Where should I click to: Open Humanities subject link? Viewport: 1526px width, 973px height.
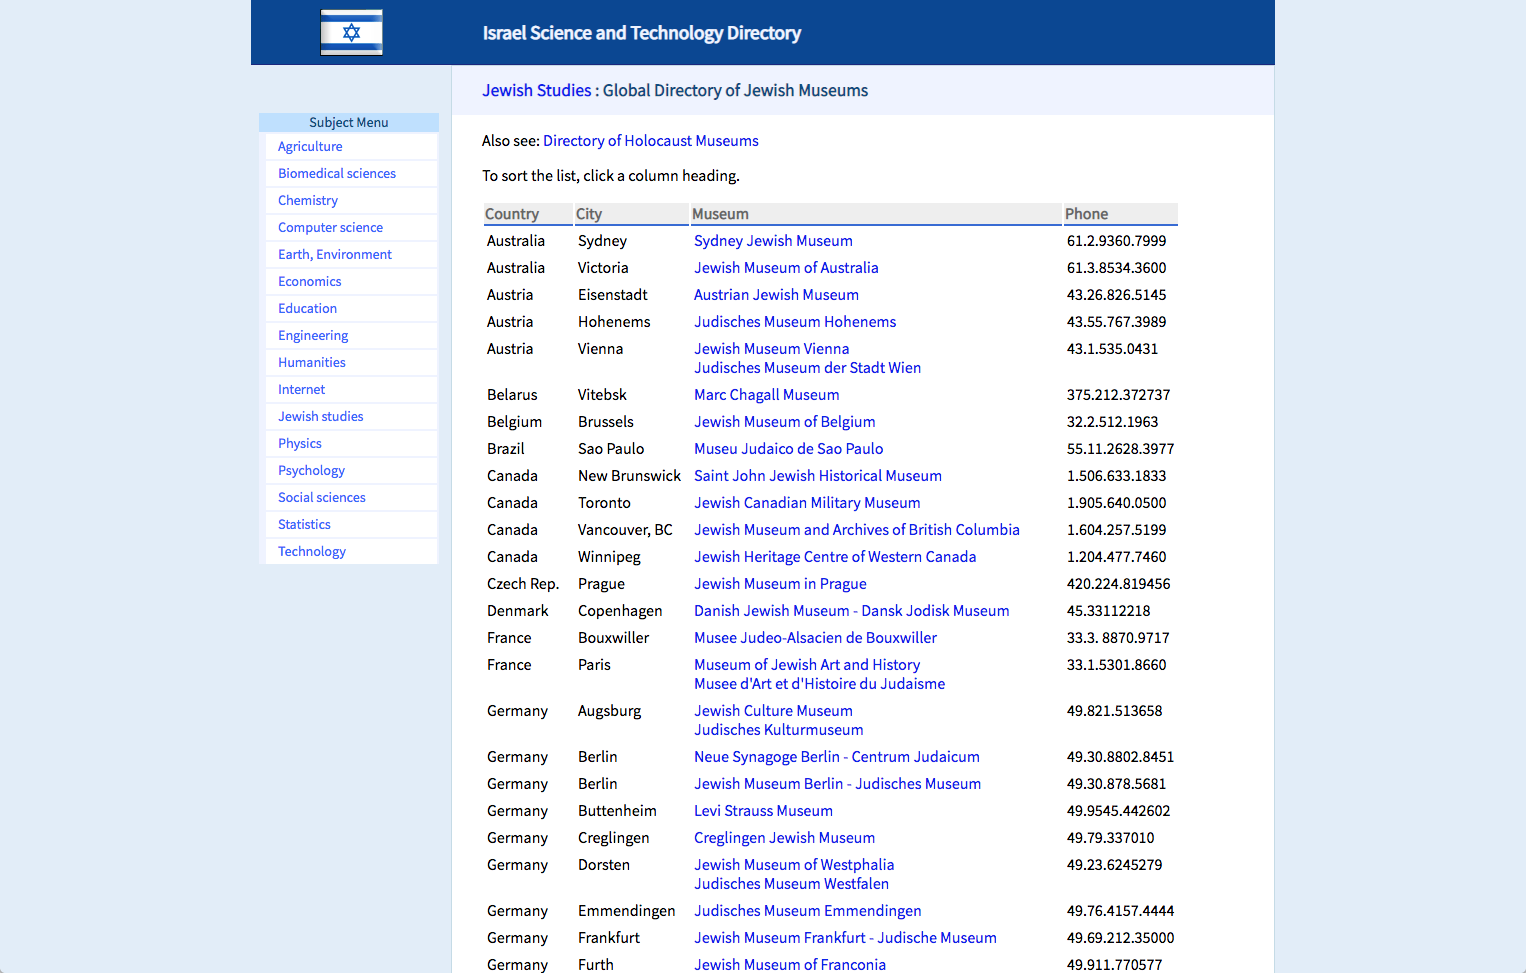[x=312, y=362]
